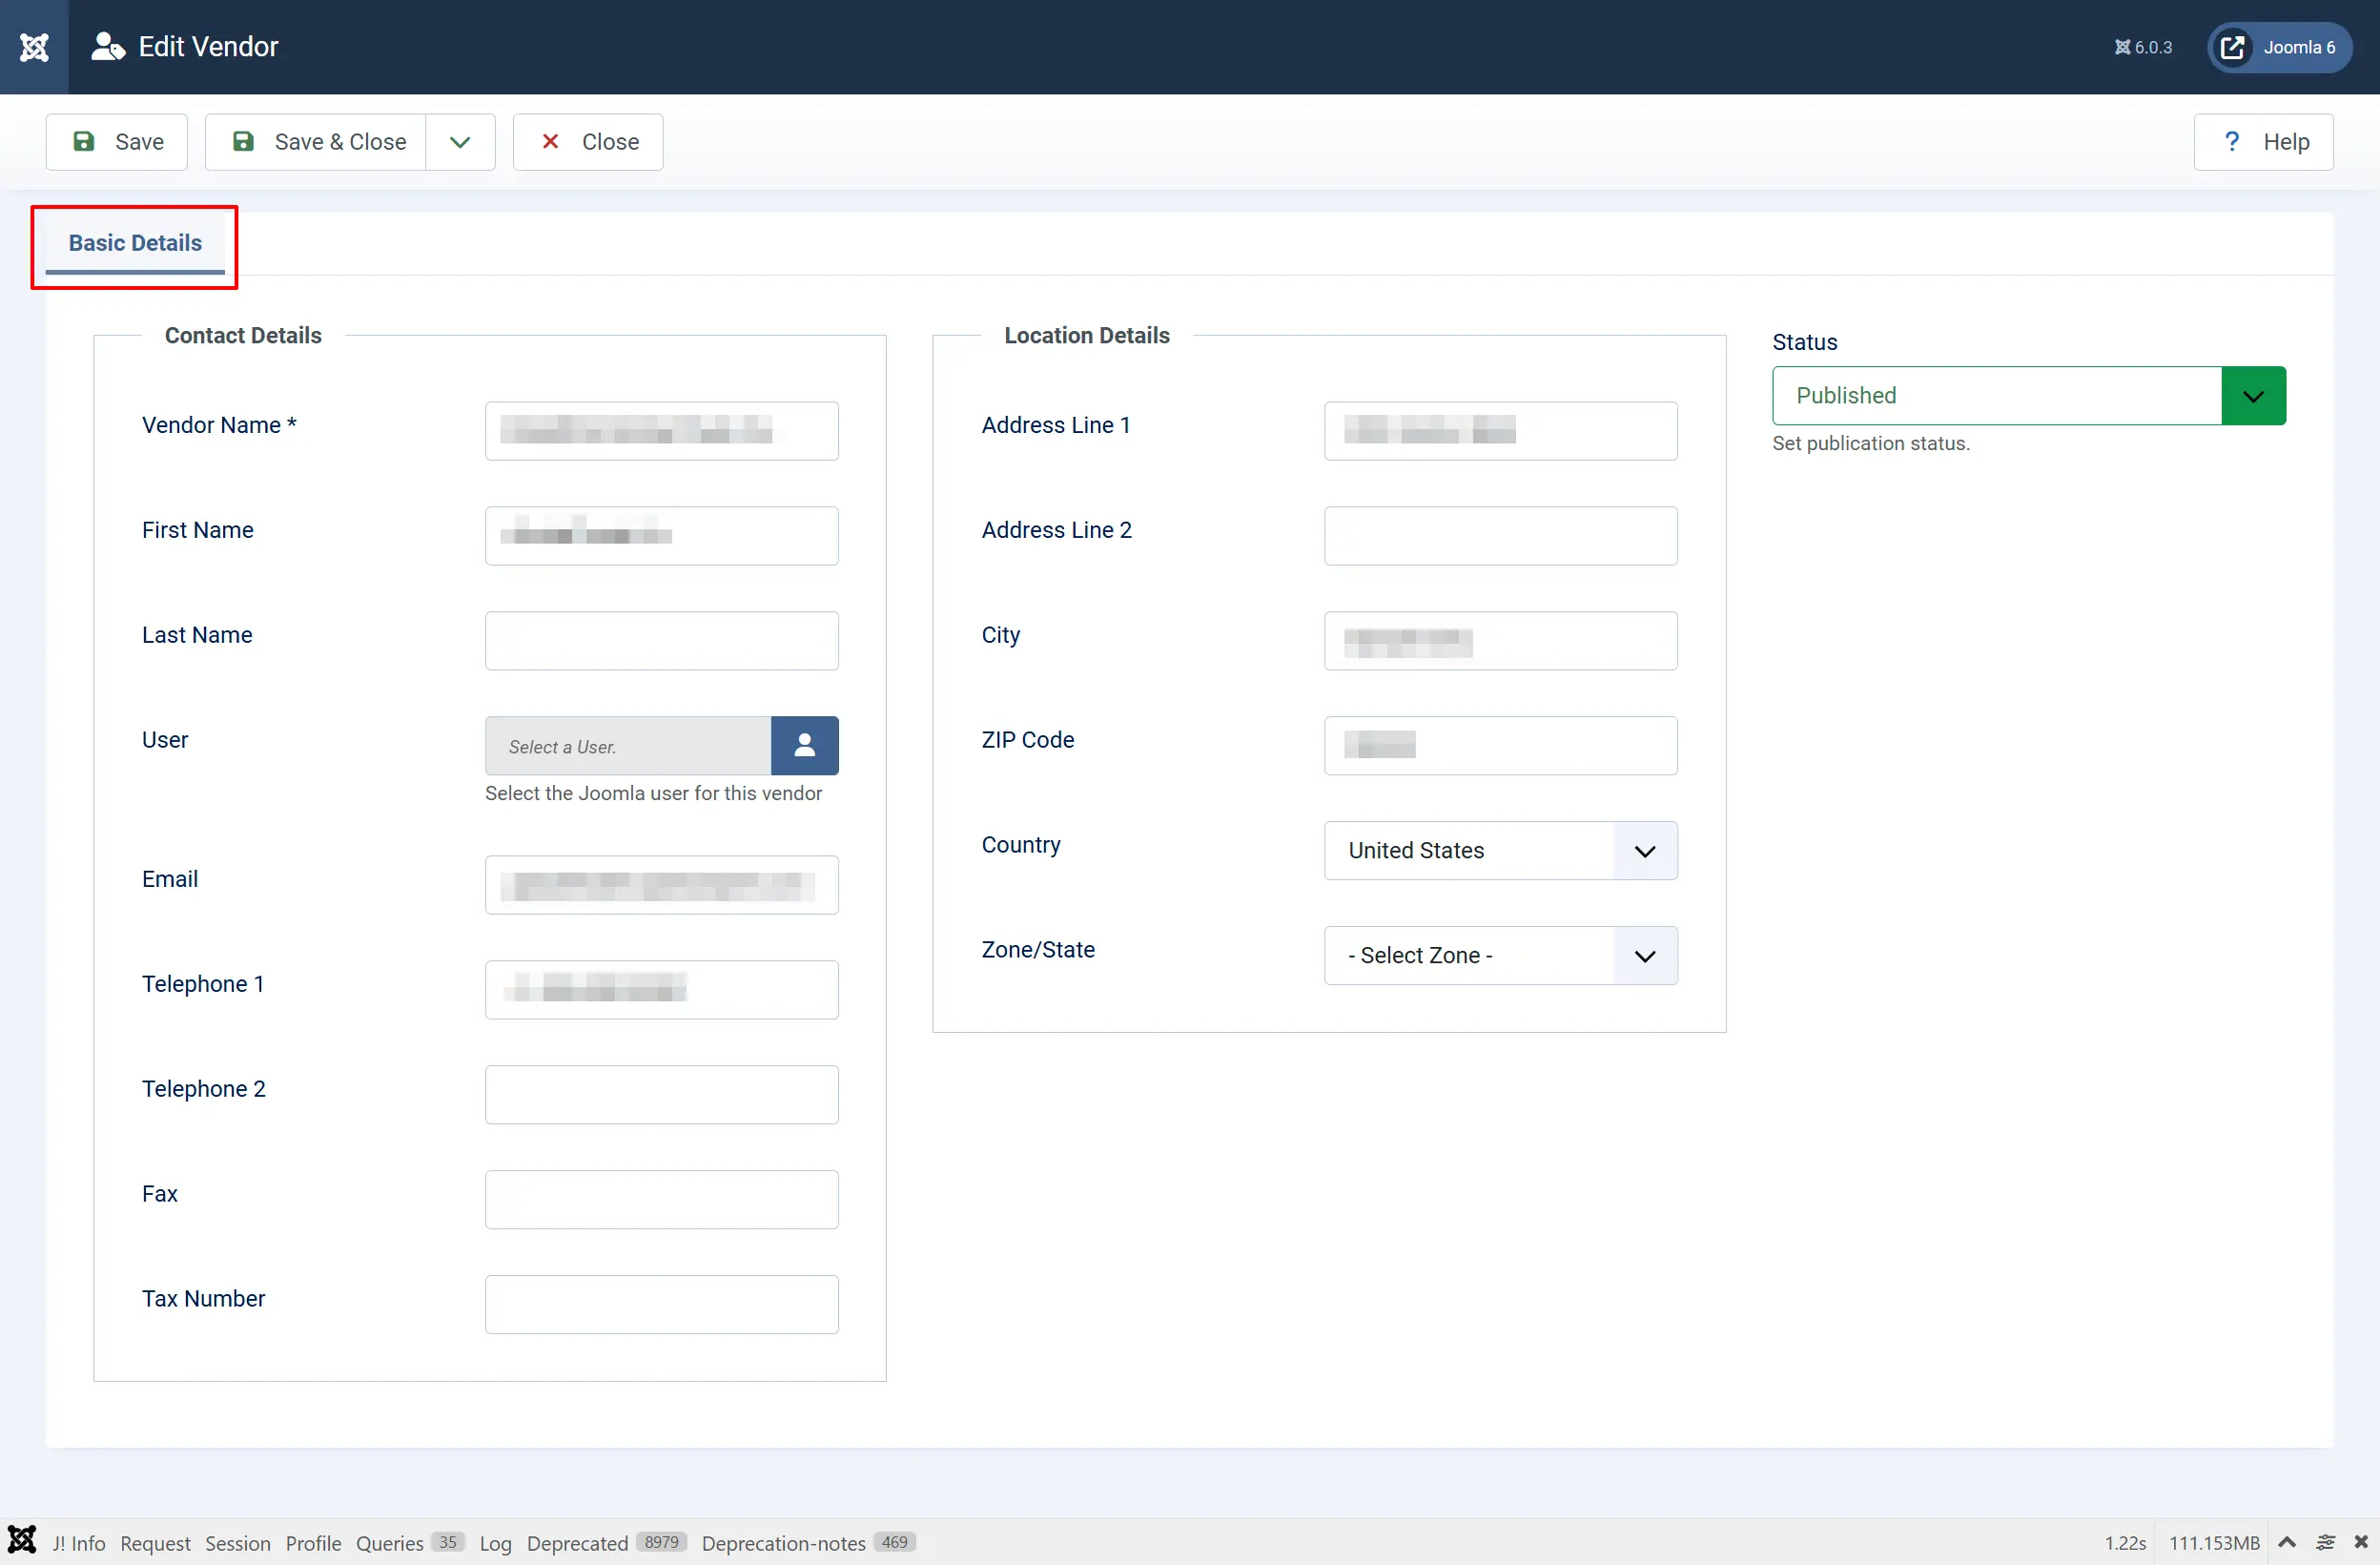This screenshot has width=2380, height=1565.
Task: Switch to the Basic Details tab
Action: [135, 243]
